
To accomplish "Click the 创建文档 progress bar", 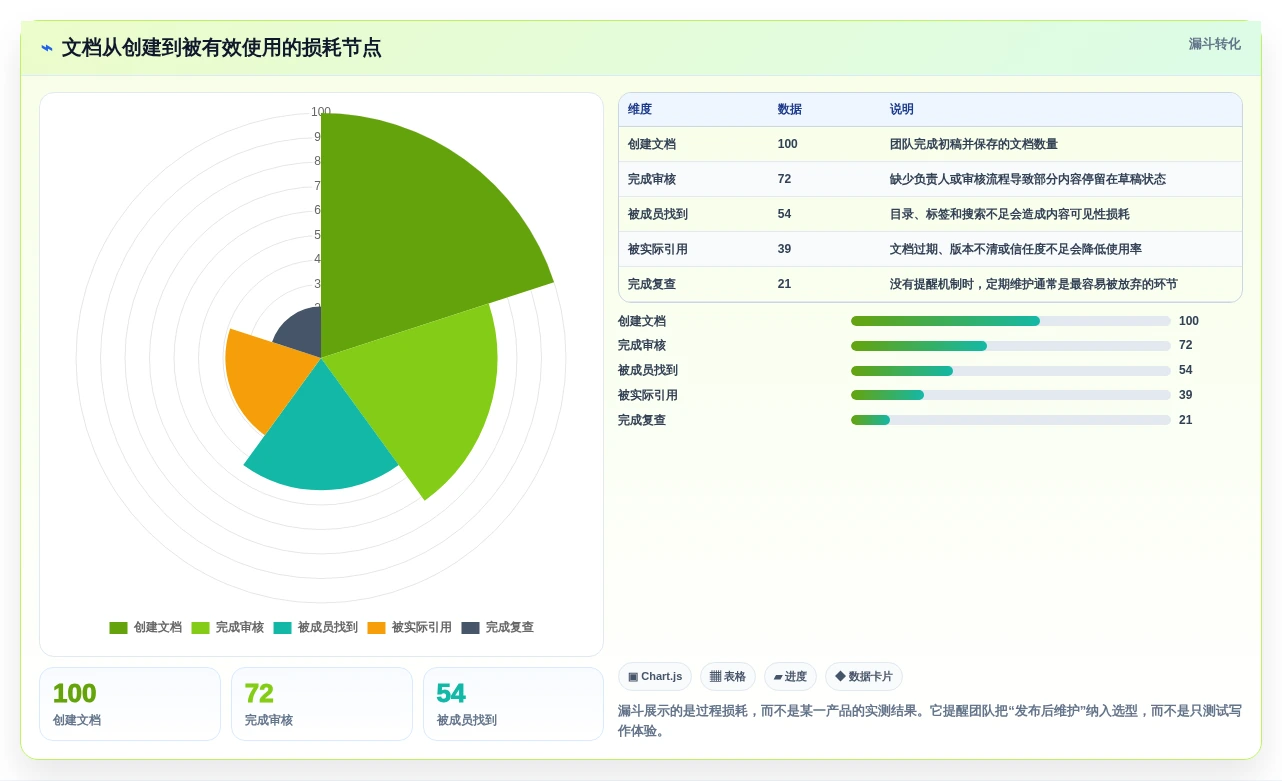I will pos(1011,321).
